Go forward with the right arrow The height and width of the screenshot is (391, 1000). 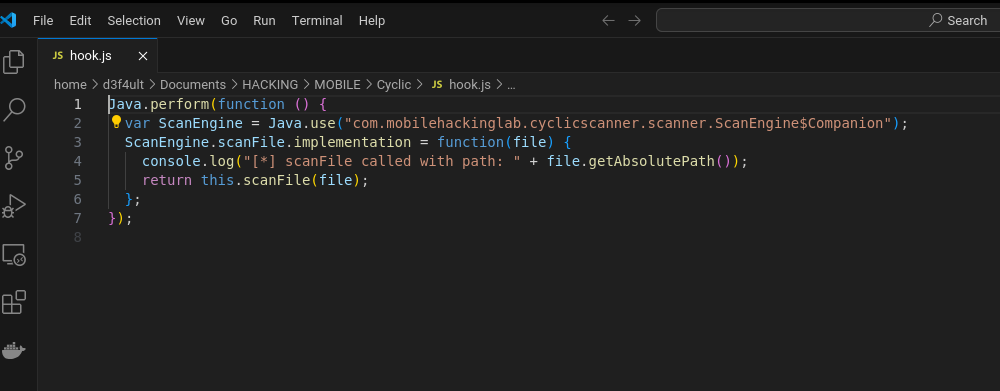(x=635, y=20)
